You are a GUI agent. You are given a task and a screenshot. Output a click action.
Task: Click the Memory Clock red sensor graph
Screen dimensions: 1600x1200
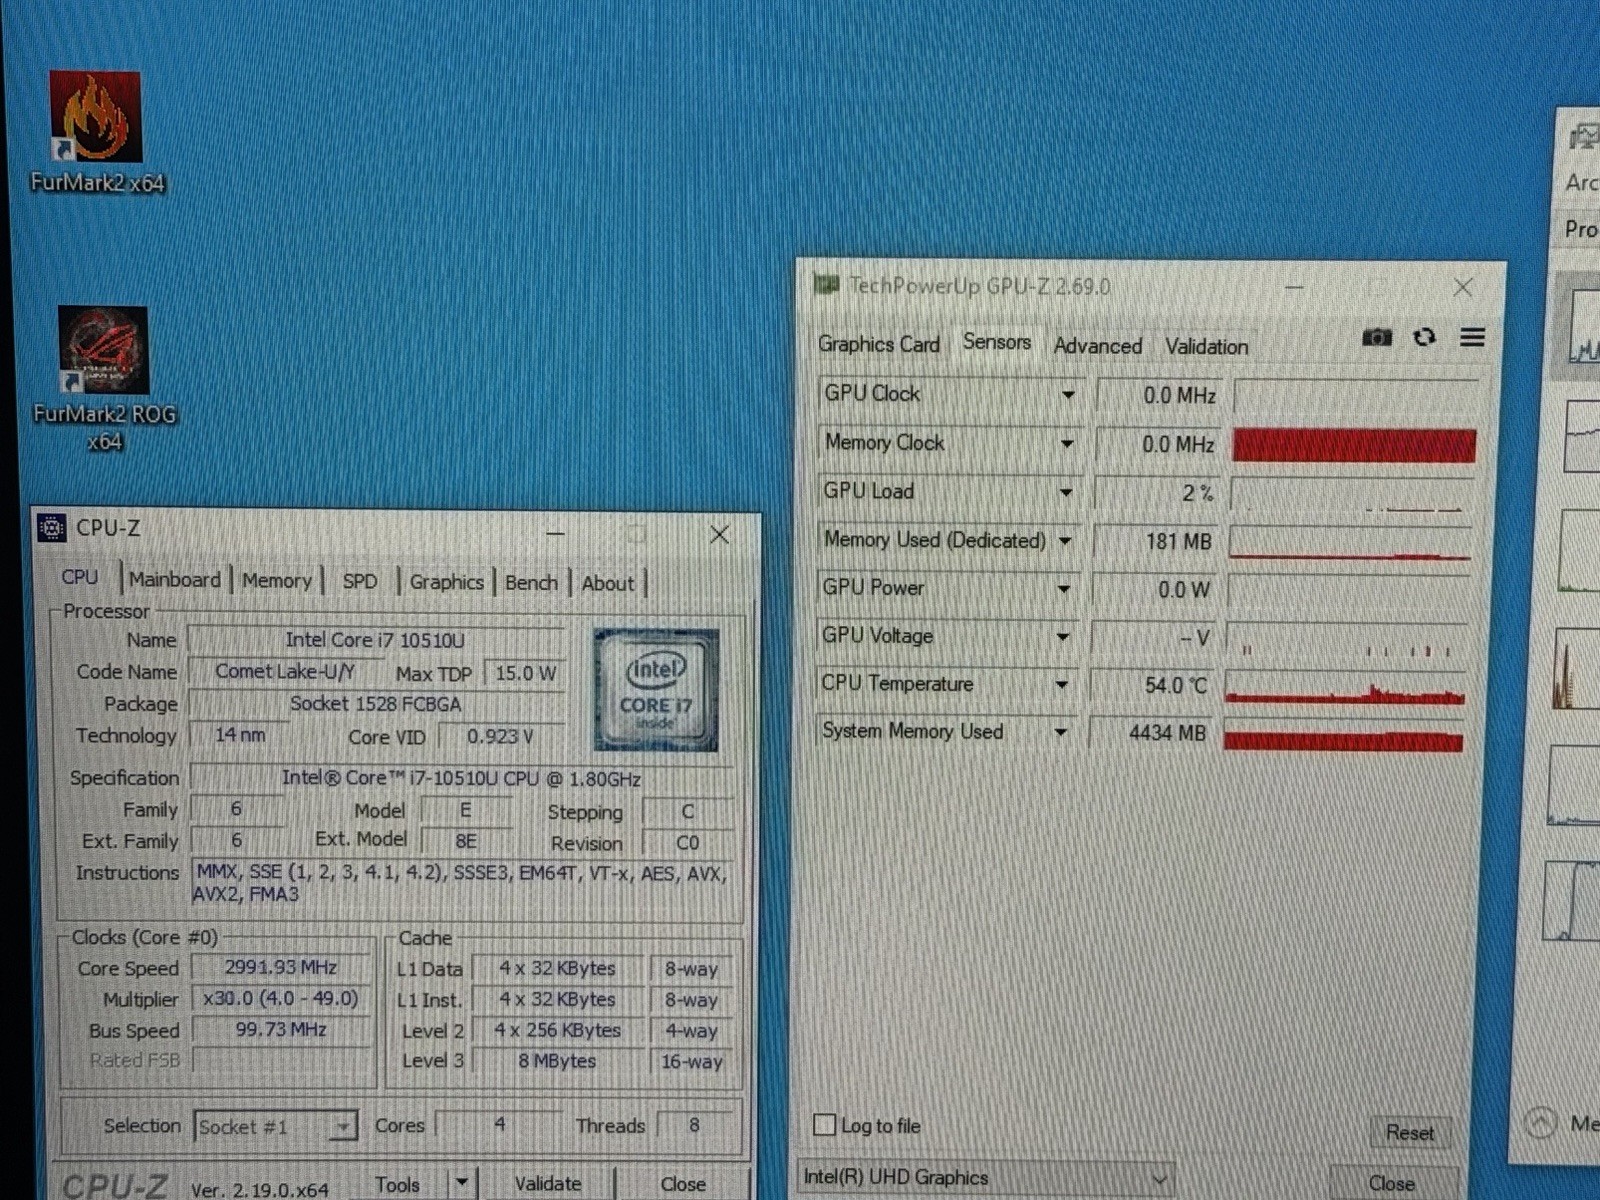click(x=1355, y=445)
